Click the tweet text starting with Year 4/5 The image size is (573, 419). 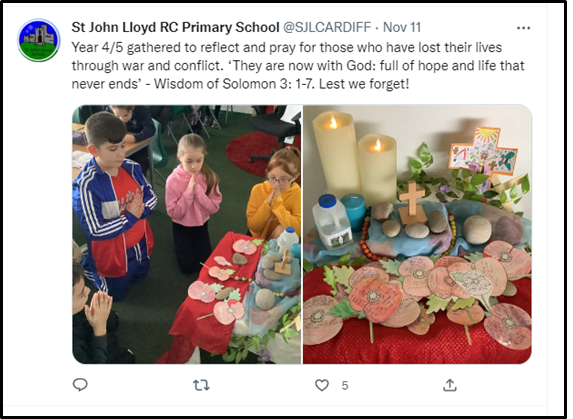point(298,66)
